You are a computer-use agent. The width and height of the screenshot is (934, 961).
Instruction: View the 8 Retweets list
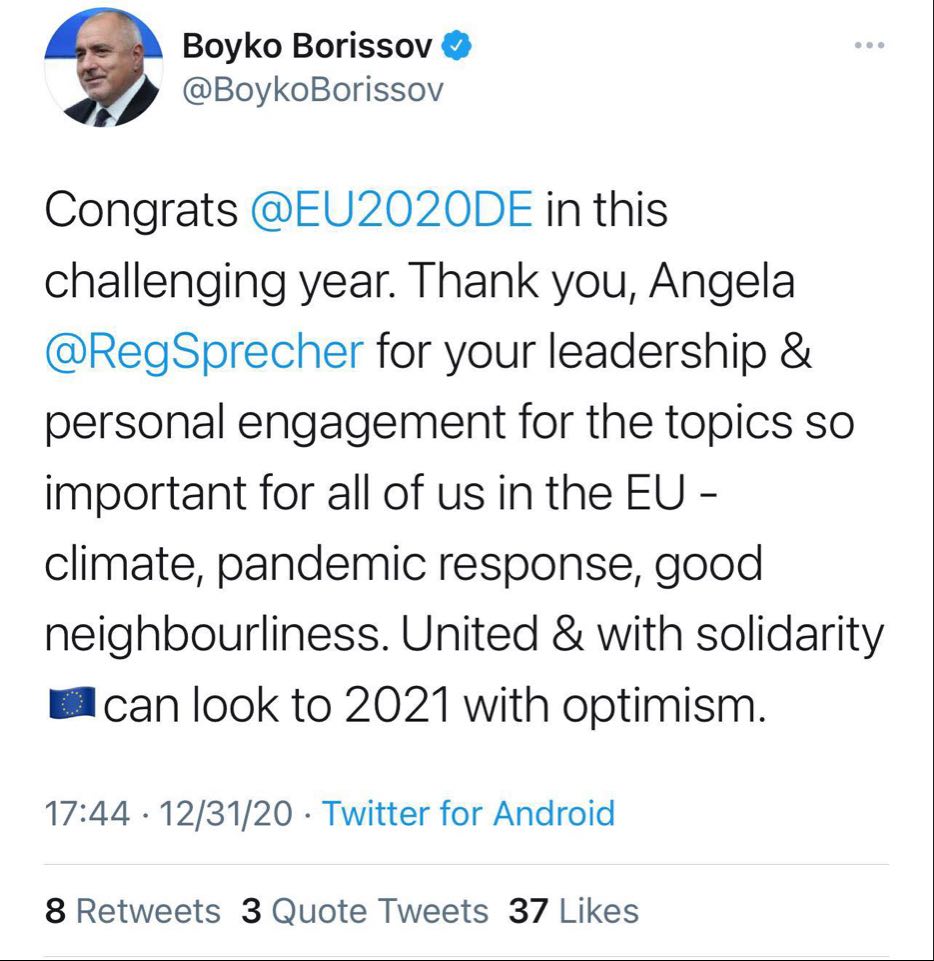(133, 911)
